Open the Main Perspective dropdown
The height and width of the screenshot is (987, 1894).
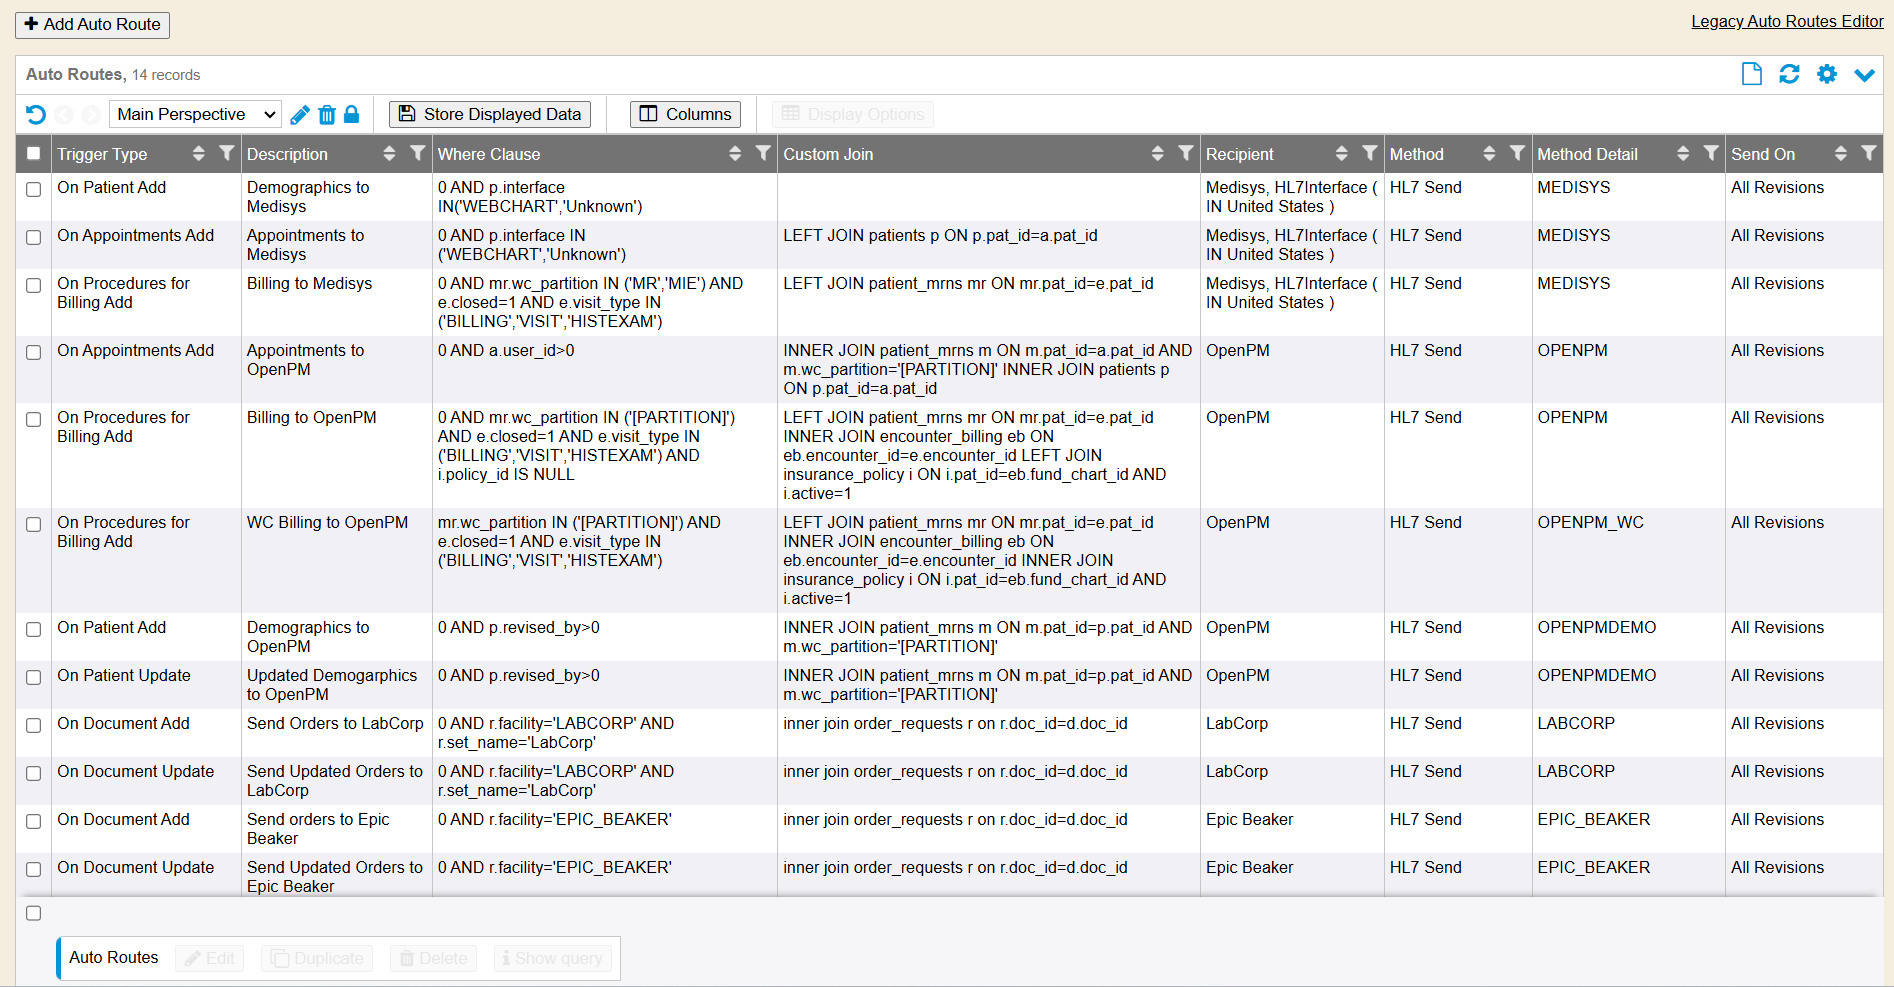click(195, 114)
